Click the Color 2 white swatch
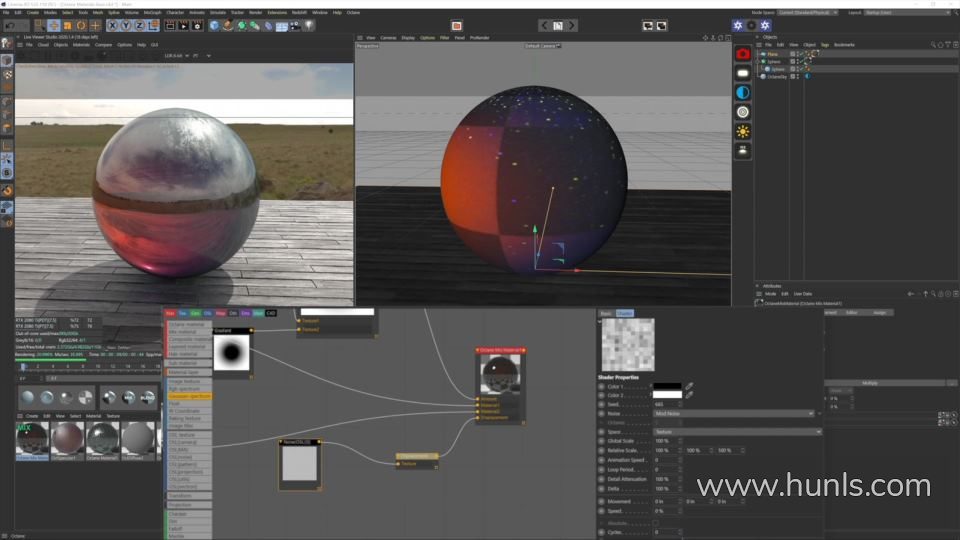Viewport: 960px width, 540px height. tap(667, 395)
